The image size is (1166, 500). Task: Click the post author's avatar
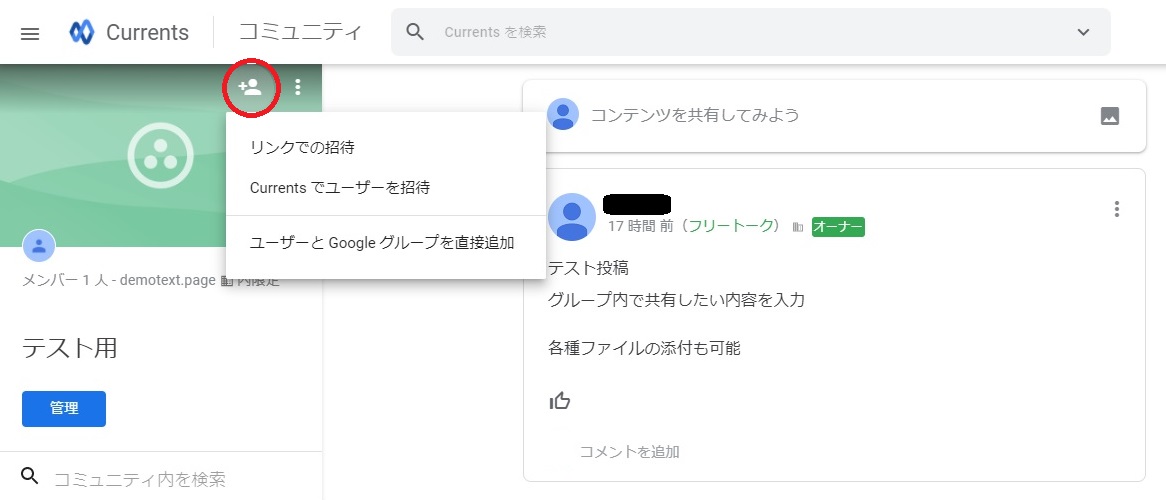pos(572,217)
